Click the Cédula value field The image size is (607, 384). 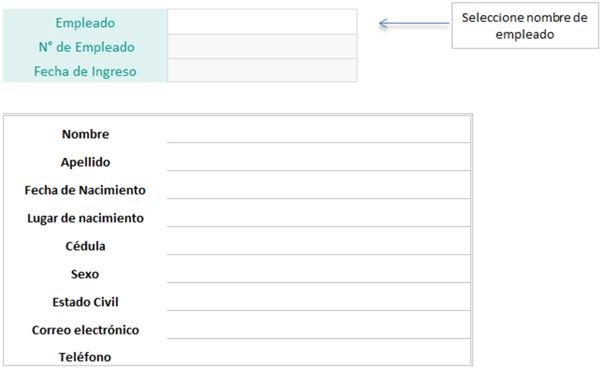(319, 241)
